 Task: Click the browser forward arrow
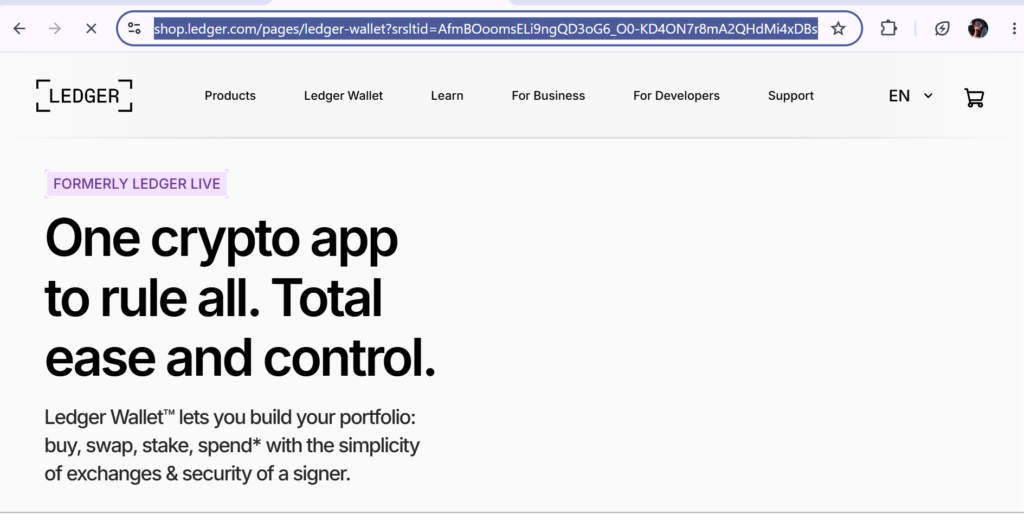point(56,29)
